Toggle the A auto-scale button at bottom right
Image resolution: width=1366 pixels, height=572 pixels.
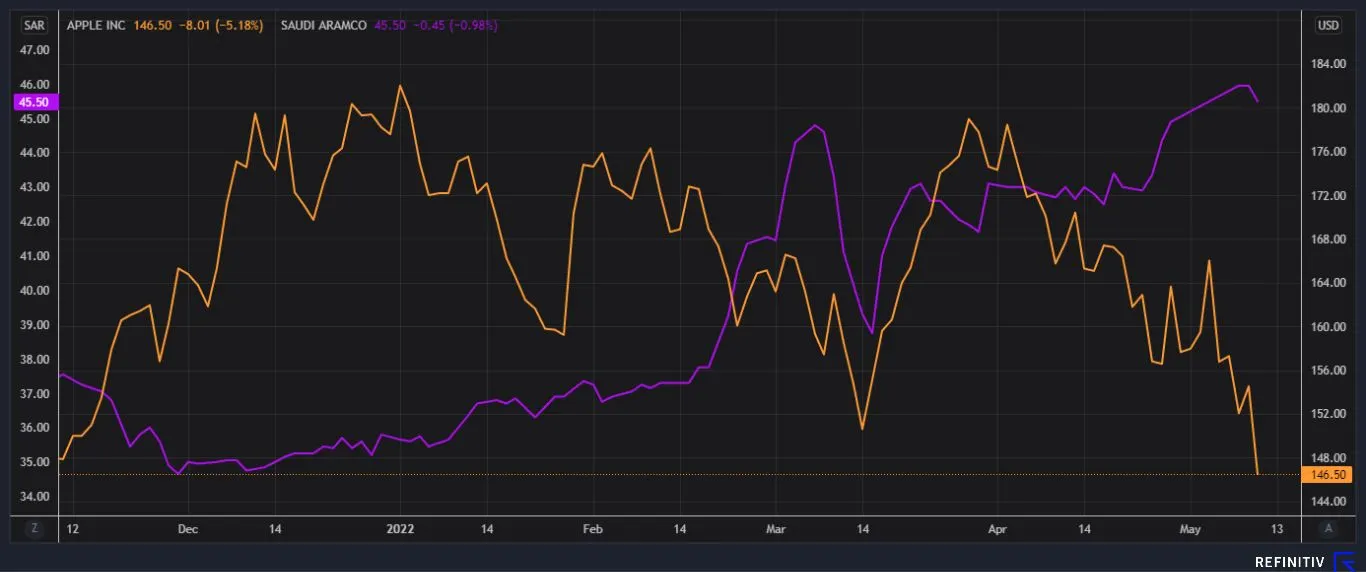click(1328, 528)
